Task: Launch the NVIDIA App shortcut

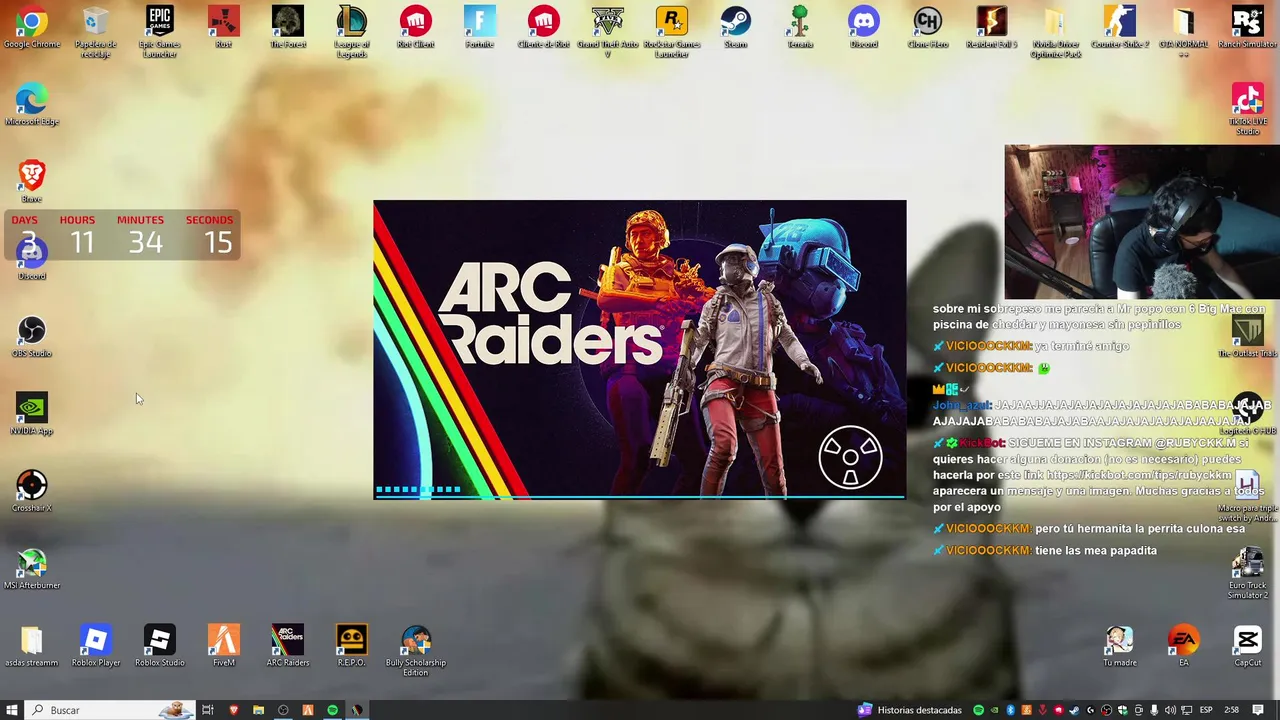Action: click(31, 414)
